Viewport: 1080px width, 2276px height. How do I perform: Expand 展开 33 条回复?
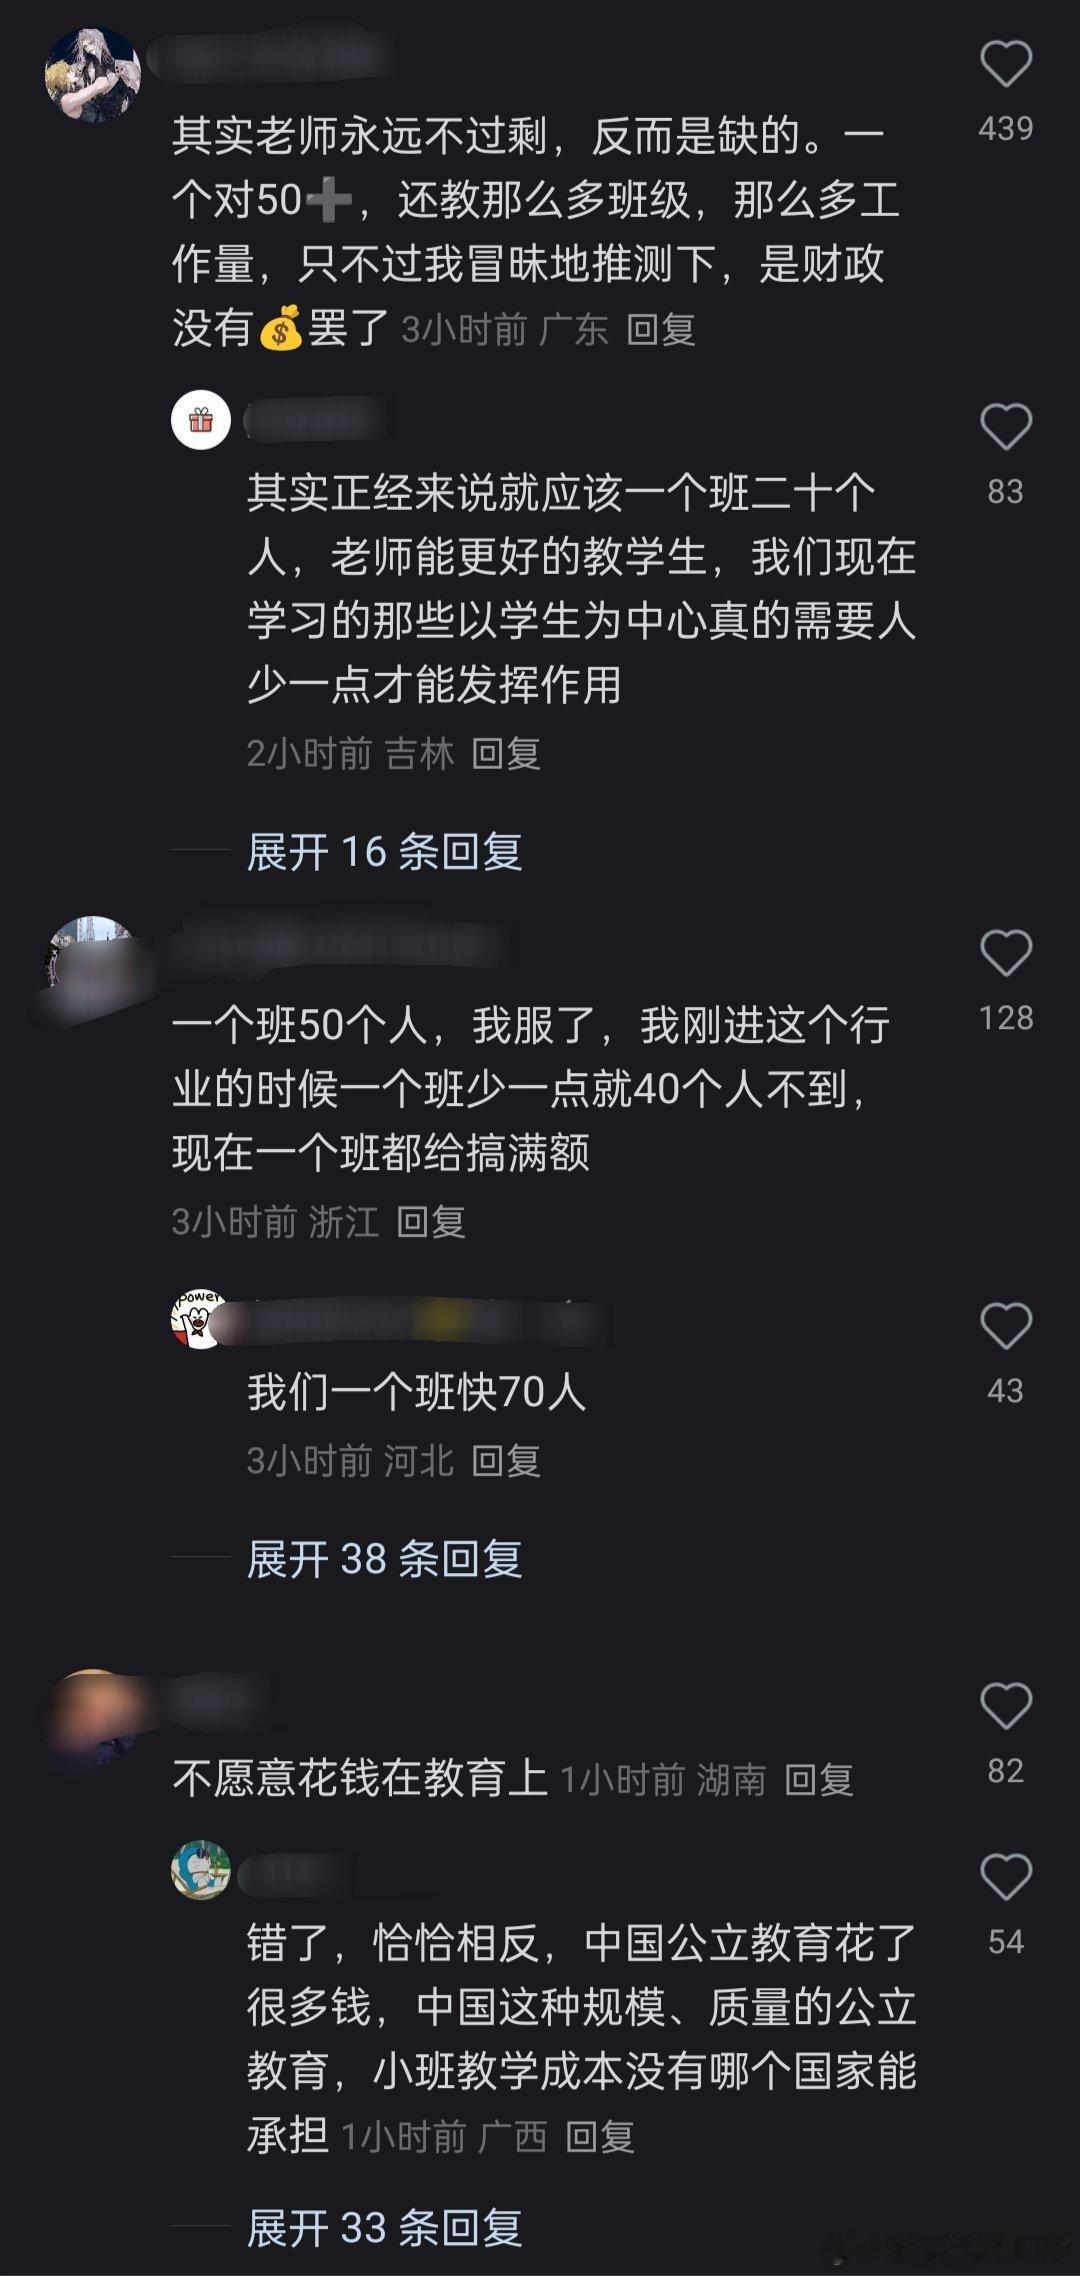tap(385, 2229)
